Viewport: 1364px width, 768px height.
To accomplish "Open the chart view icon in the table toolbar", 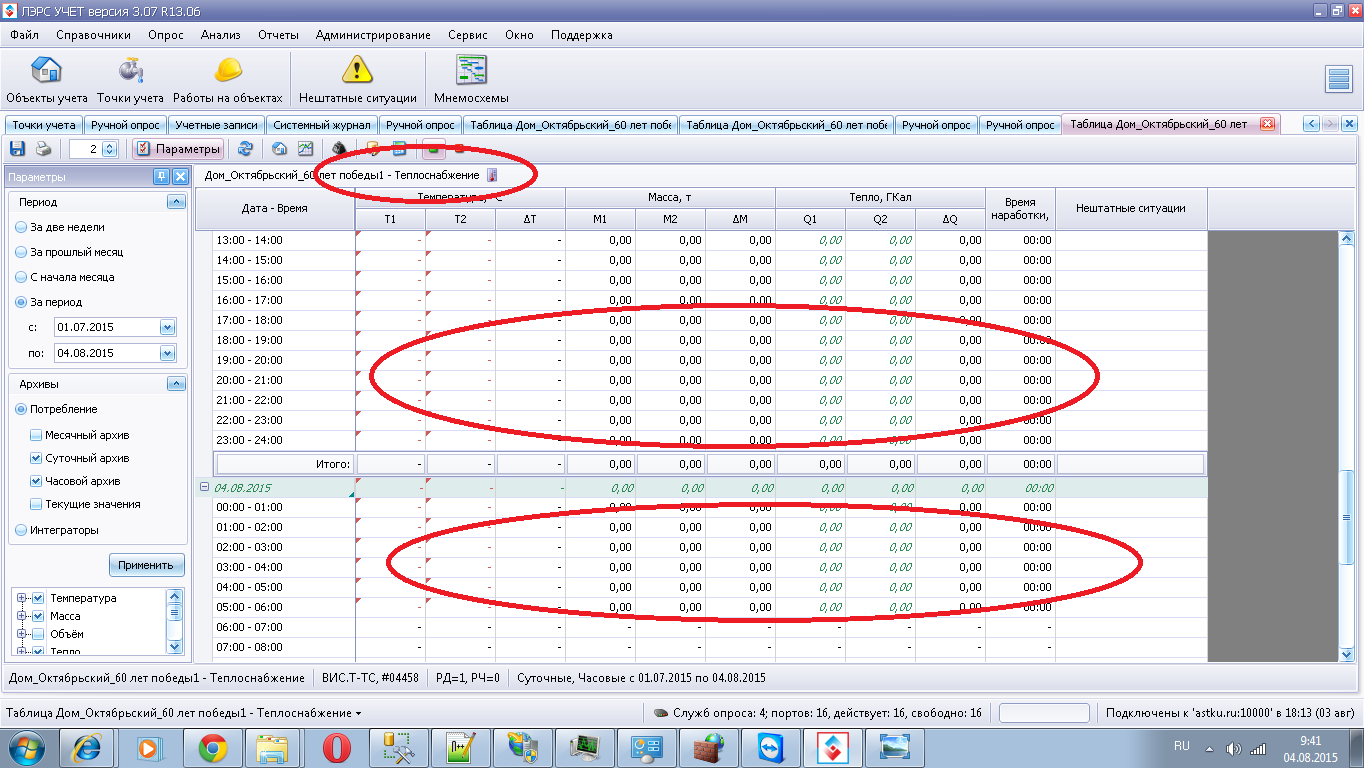I will (x=306, y=149).
